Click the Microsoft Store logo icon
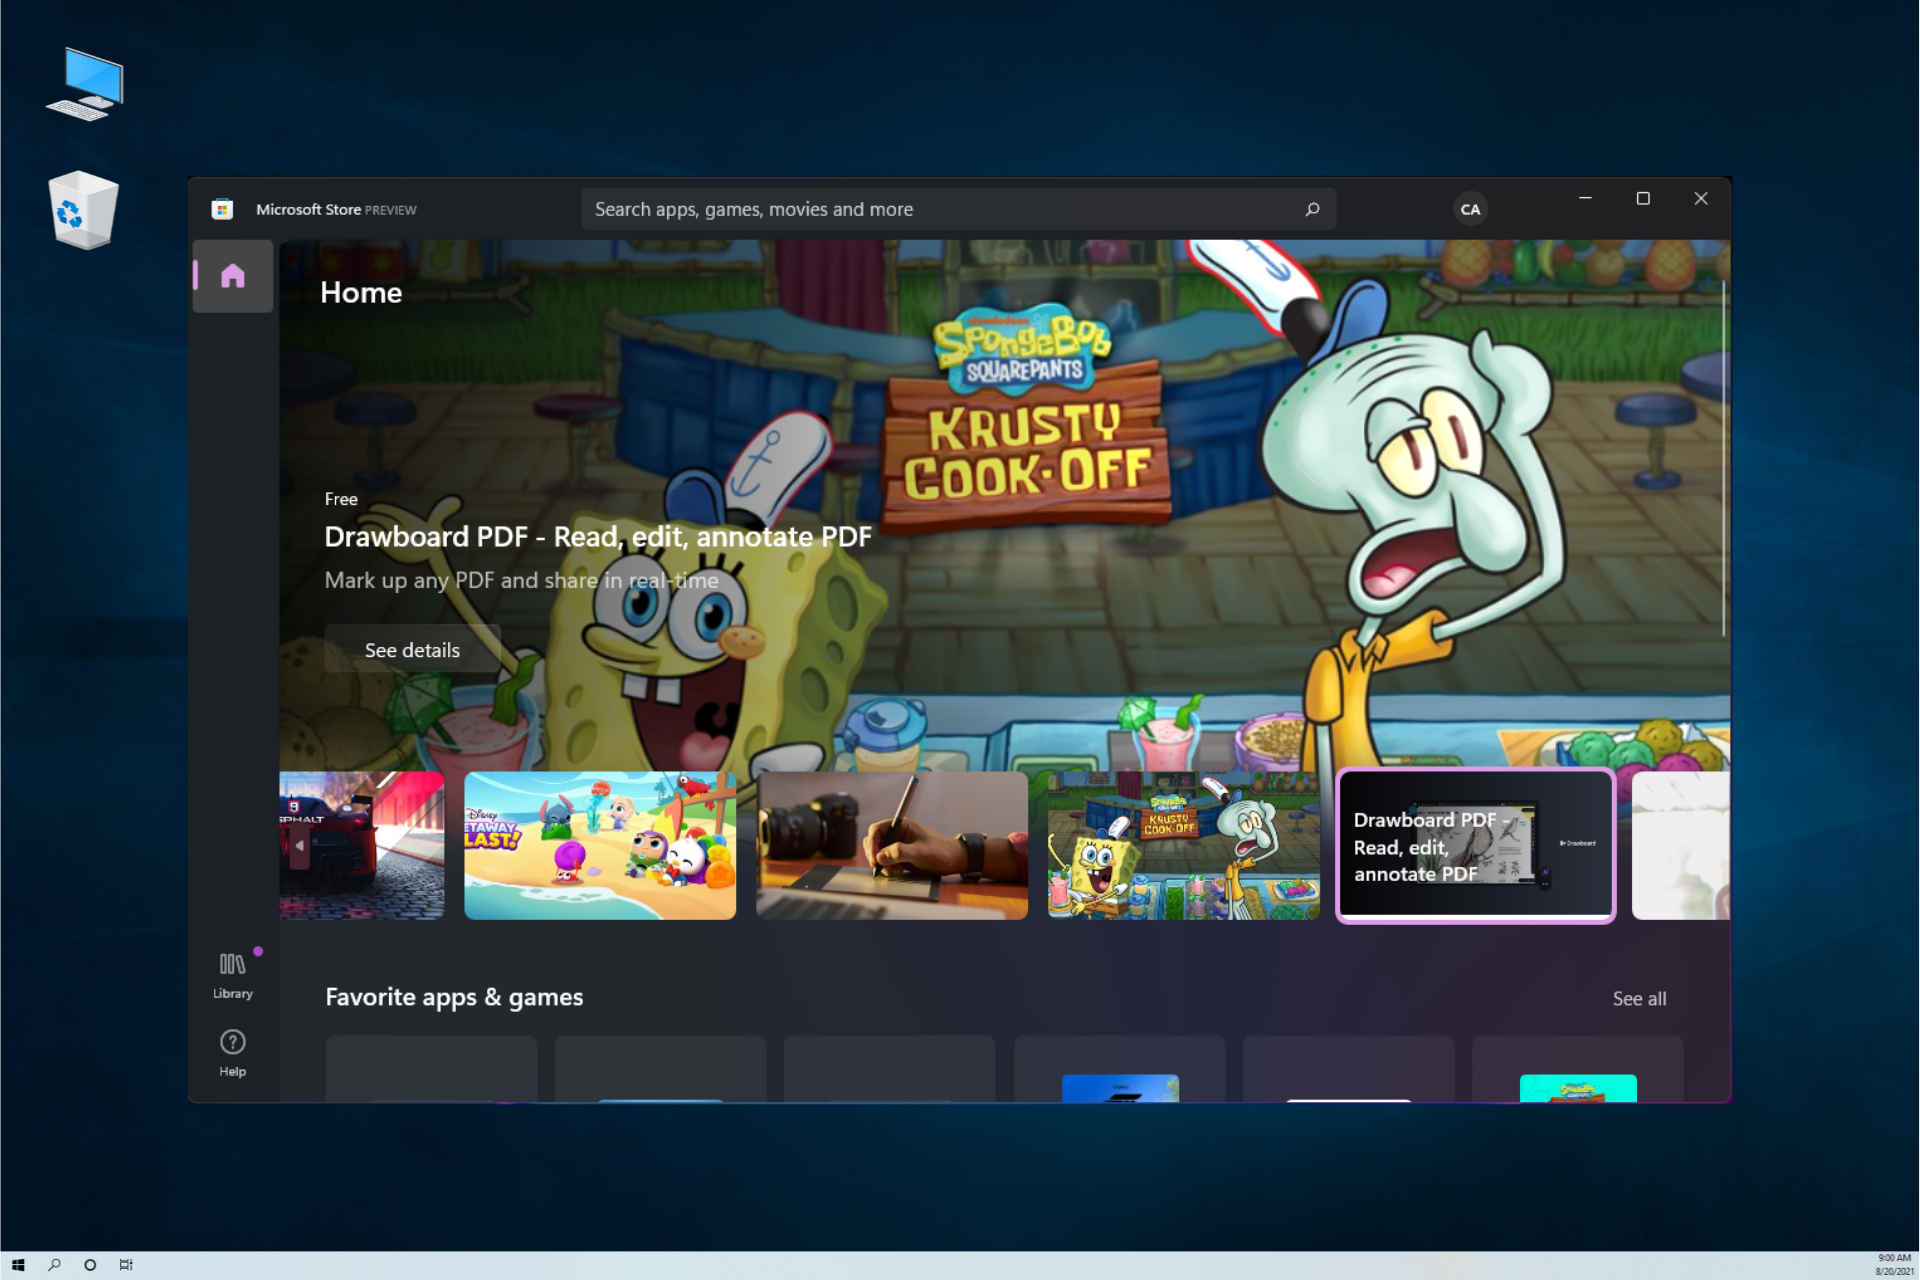The width and height of the screenshot is (1920, 1280). click(222, 209)
